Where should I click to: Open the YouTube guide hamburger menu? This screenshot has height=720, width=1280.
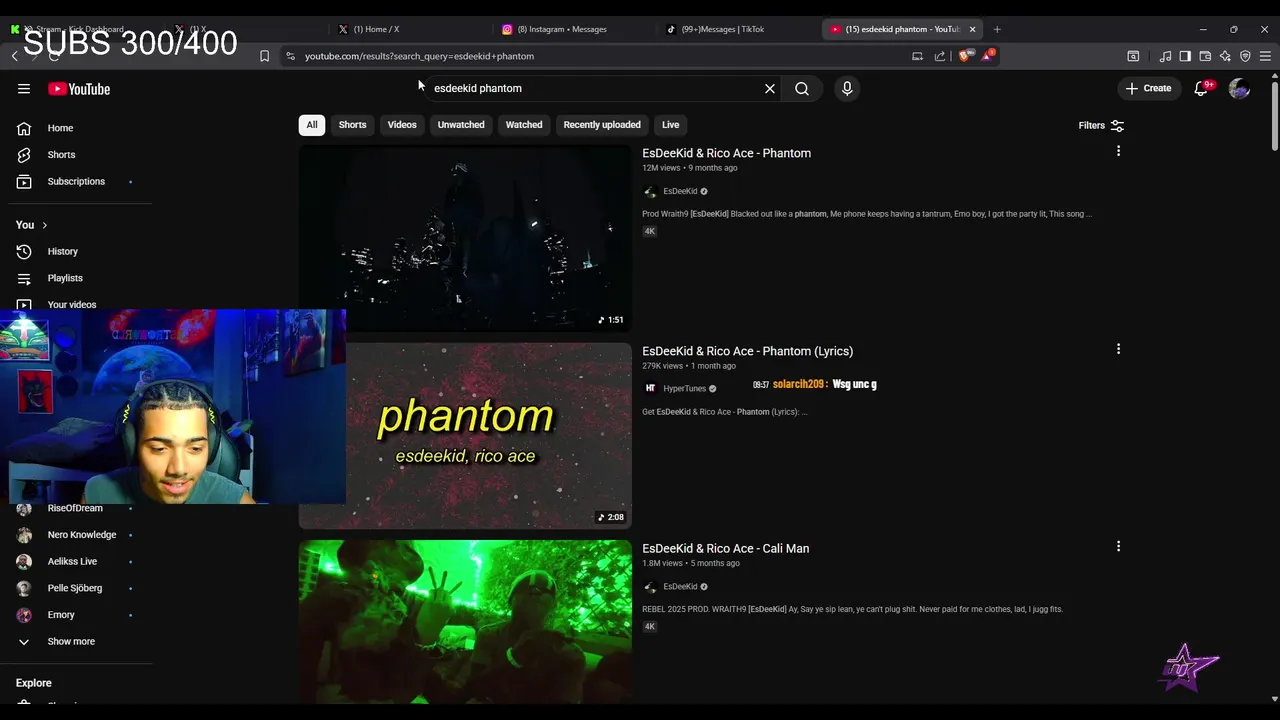(24, 89)
